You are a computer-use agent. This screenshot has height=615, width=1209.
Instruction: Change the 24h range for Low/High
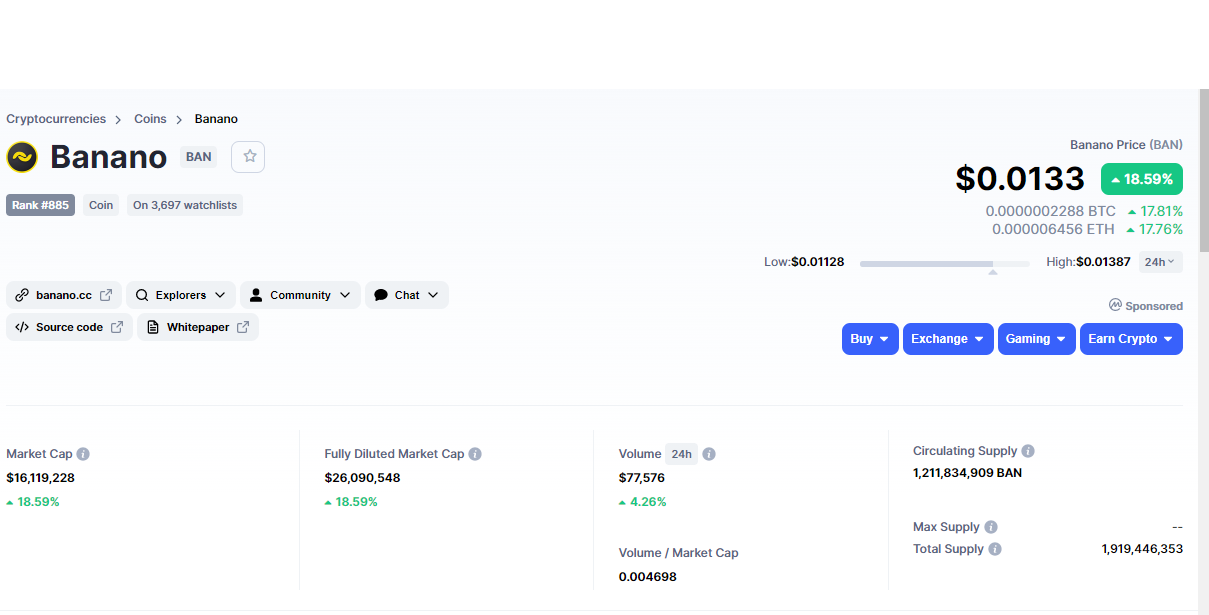pos(1161,262)
